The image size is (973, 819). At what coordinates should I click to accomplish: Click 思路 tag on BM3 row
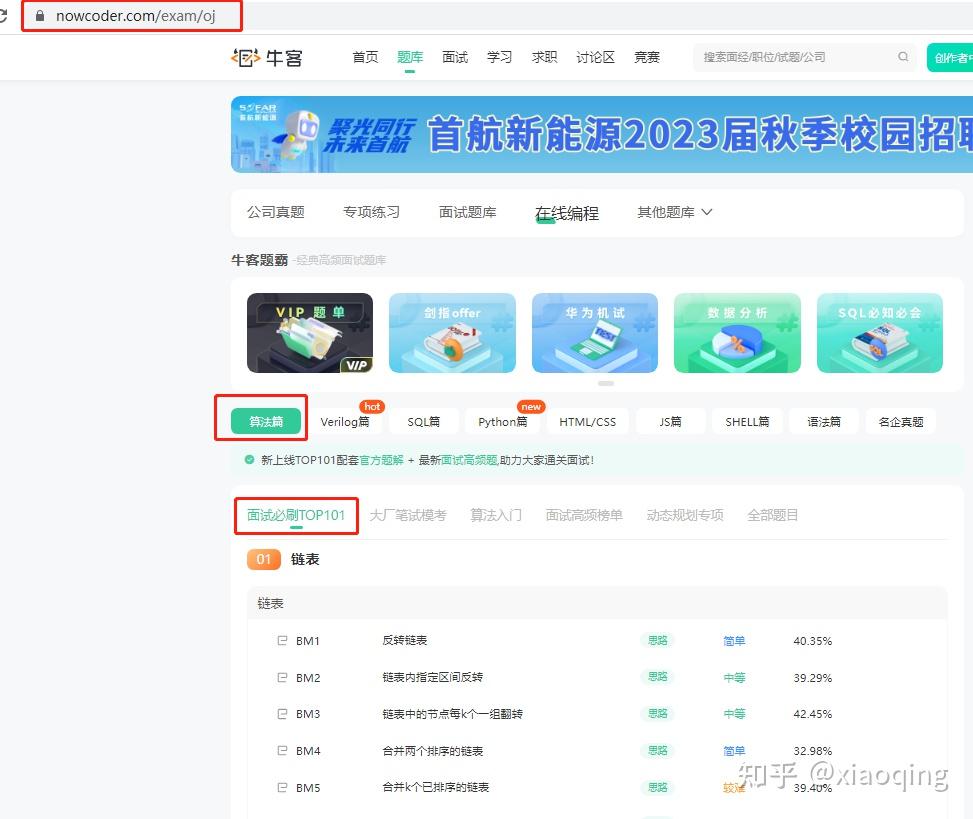point(658,714)
